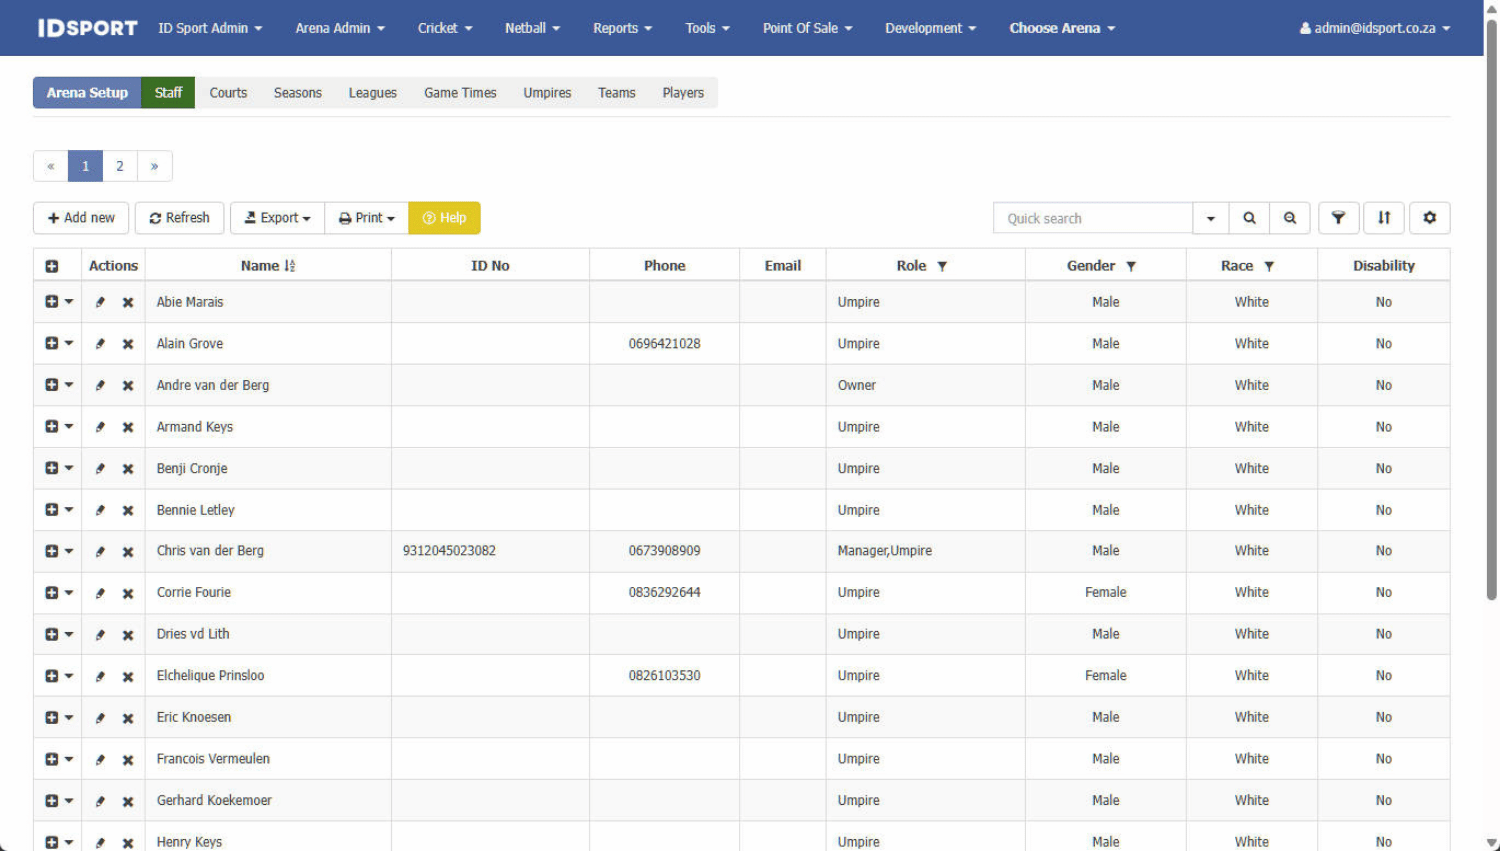Open the Quick search field selector arrow
This screenshot has width=1500, height=852.
(1210, 218)
